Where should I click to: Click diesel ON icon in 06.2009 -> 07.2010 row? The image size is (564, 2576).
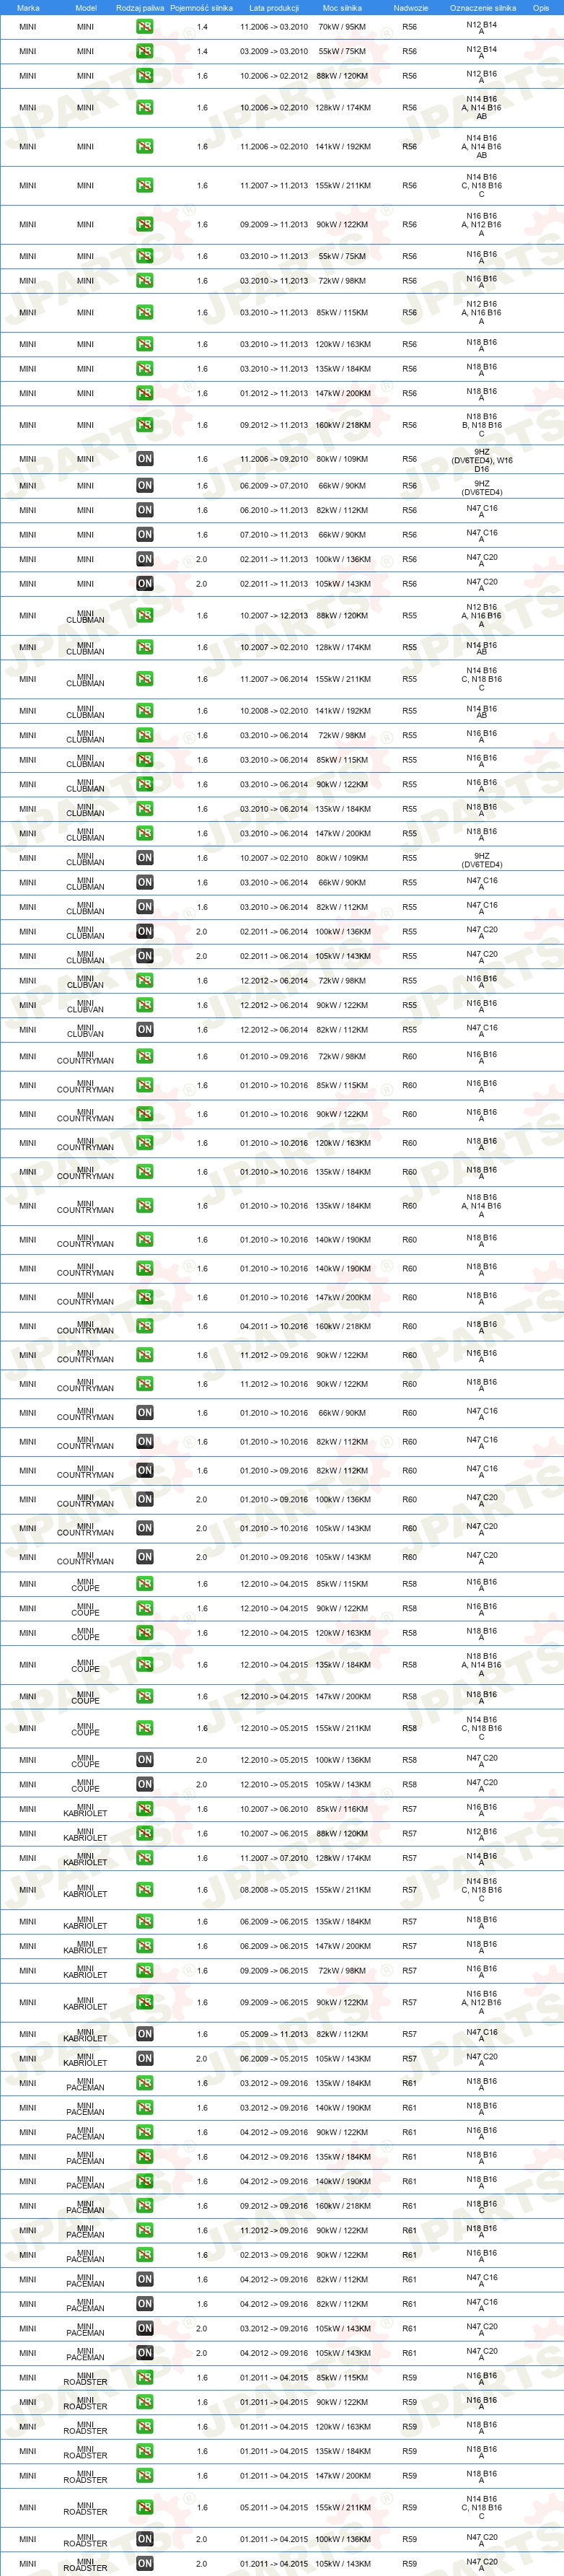(145, 486)
